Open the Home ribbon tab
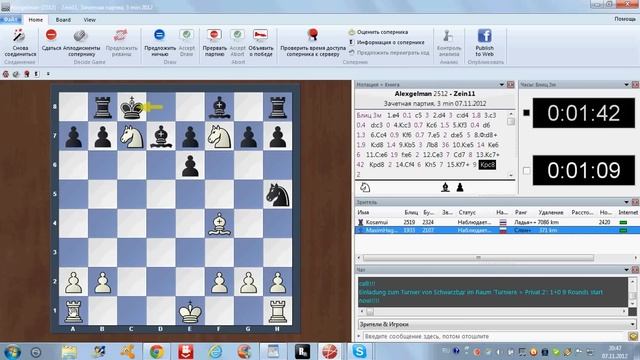Image resolution: width=640 pixels, height=360 pixels. coord(36,20)
